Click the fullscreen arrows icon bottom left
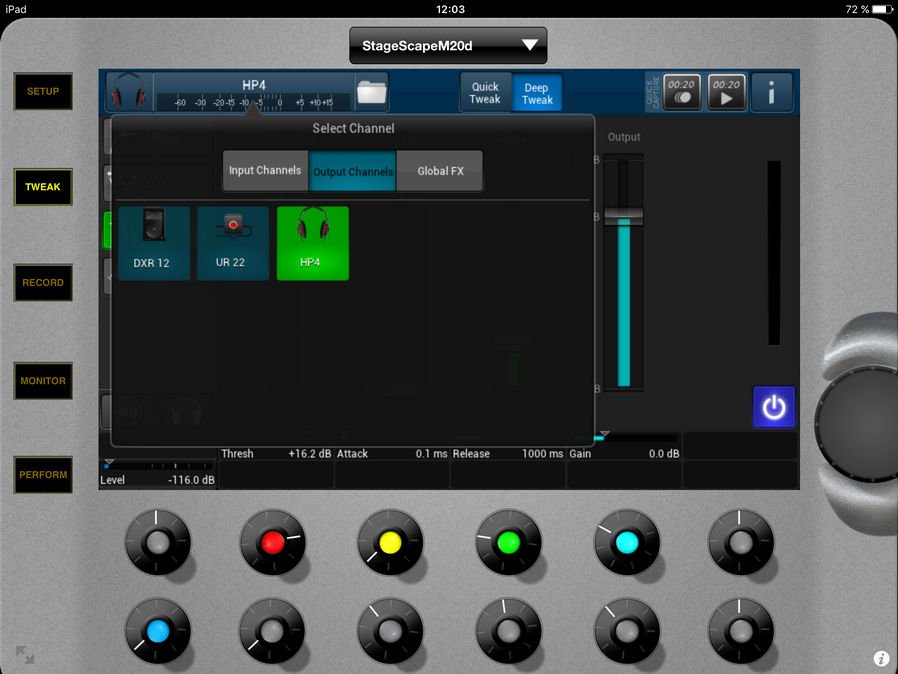The width and height of the screenshot is (898, 674). pyautogui.click(x=25, y=655)
